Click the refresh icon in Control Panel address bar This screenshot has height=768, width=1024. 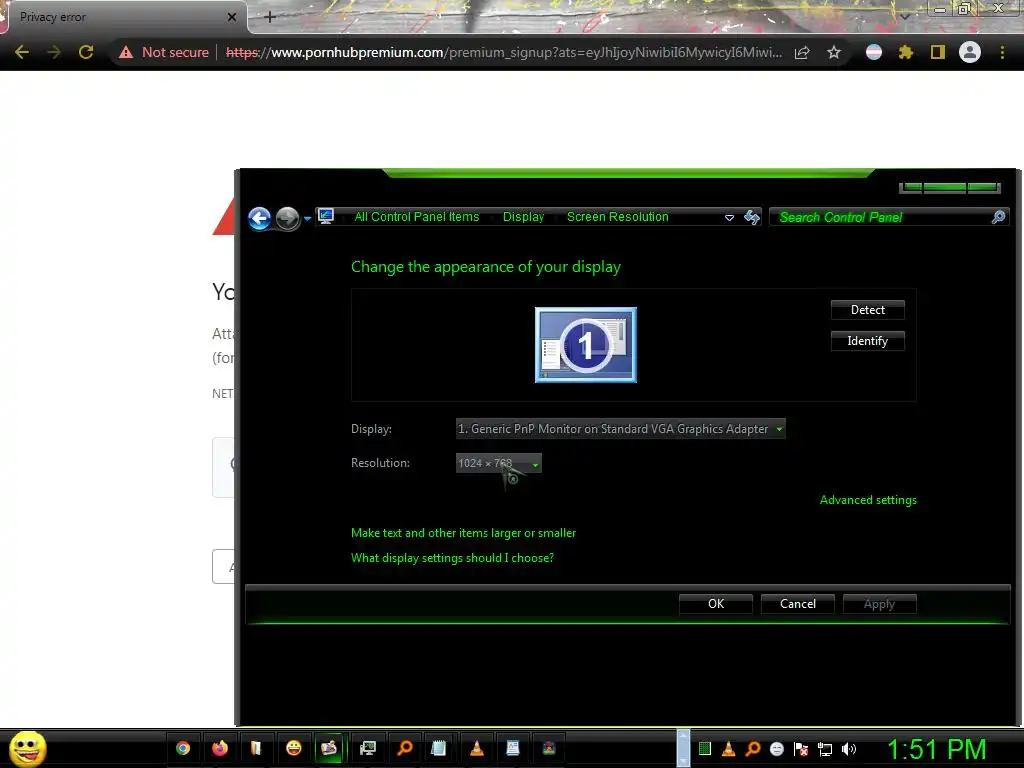[x=752, y=217]
